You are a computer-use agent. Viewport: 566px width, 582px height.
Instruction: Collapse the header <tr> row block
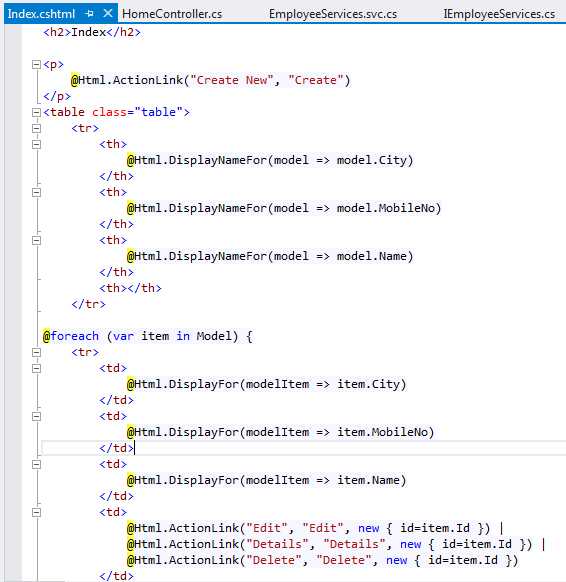[x=36, y=128]
